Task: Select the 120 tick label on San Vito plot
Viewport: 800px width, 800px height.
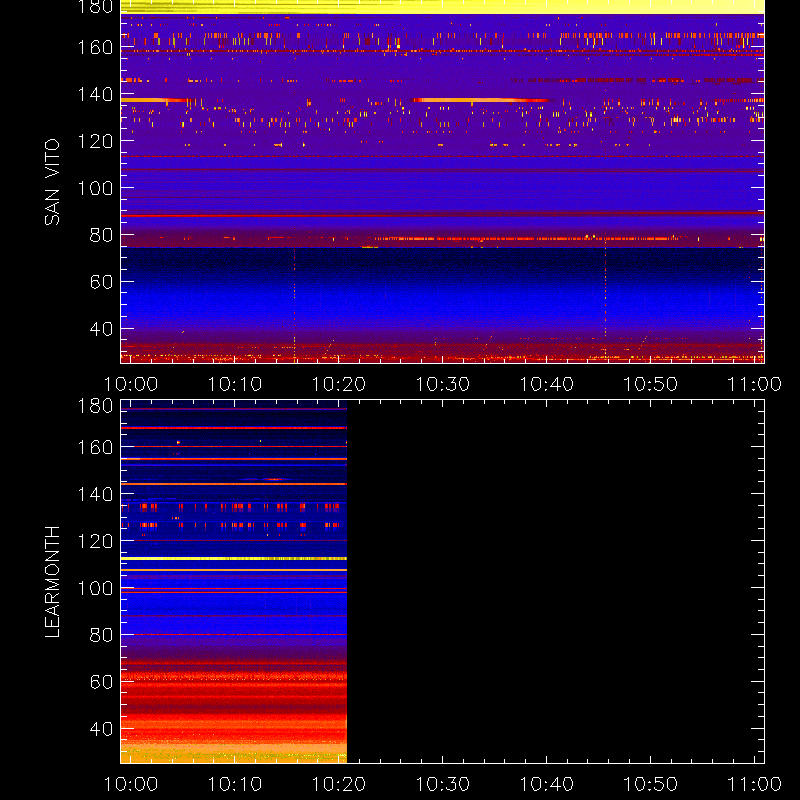Action: tap(95, 141)
